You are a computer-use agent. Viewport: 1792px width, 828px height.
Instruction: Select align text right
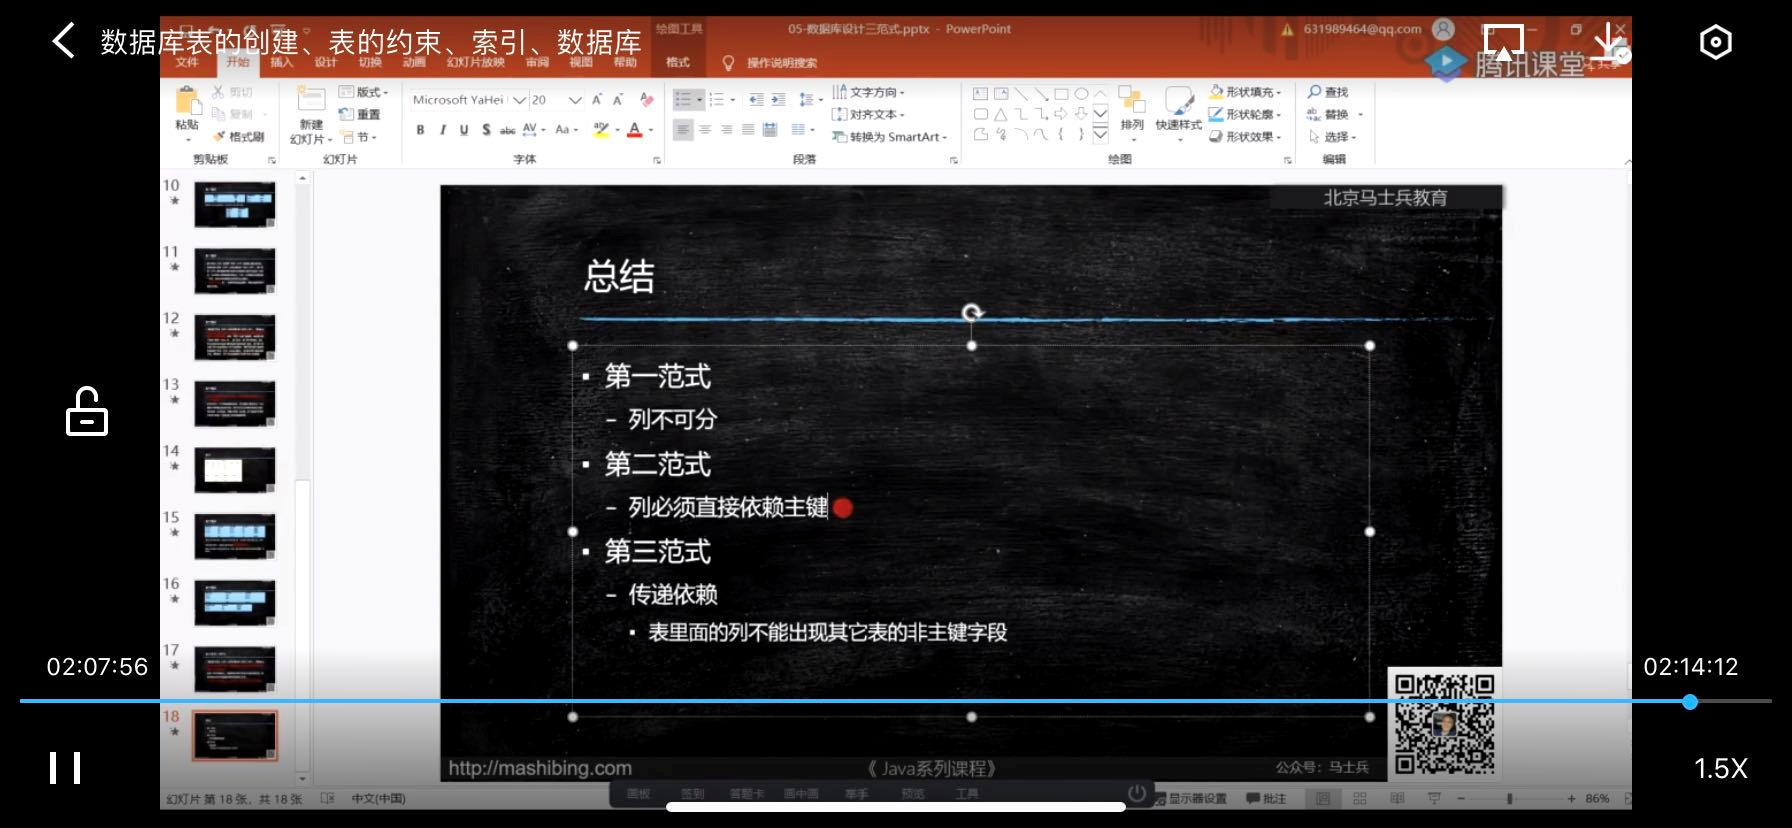pos(727,130)
